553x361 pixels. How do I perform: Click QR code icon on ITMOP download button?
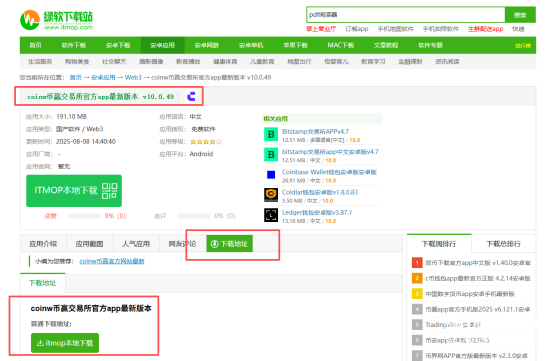coord(109,191)
